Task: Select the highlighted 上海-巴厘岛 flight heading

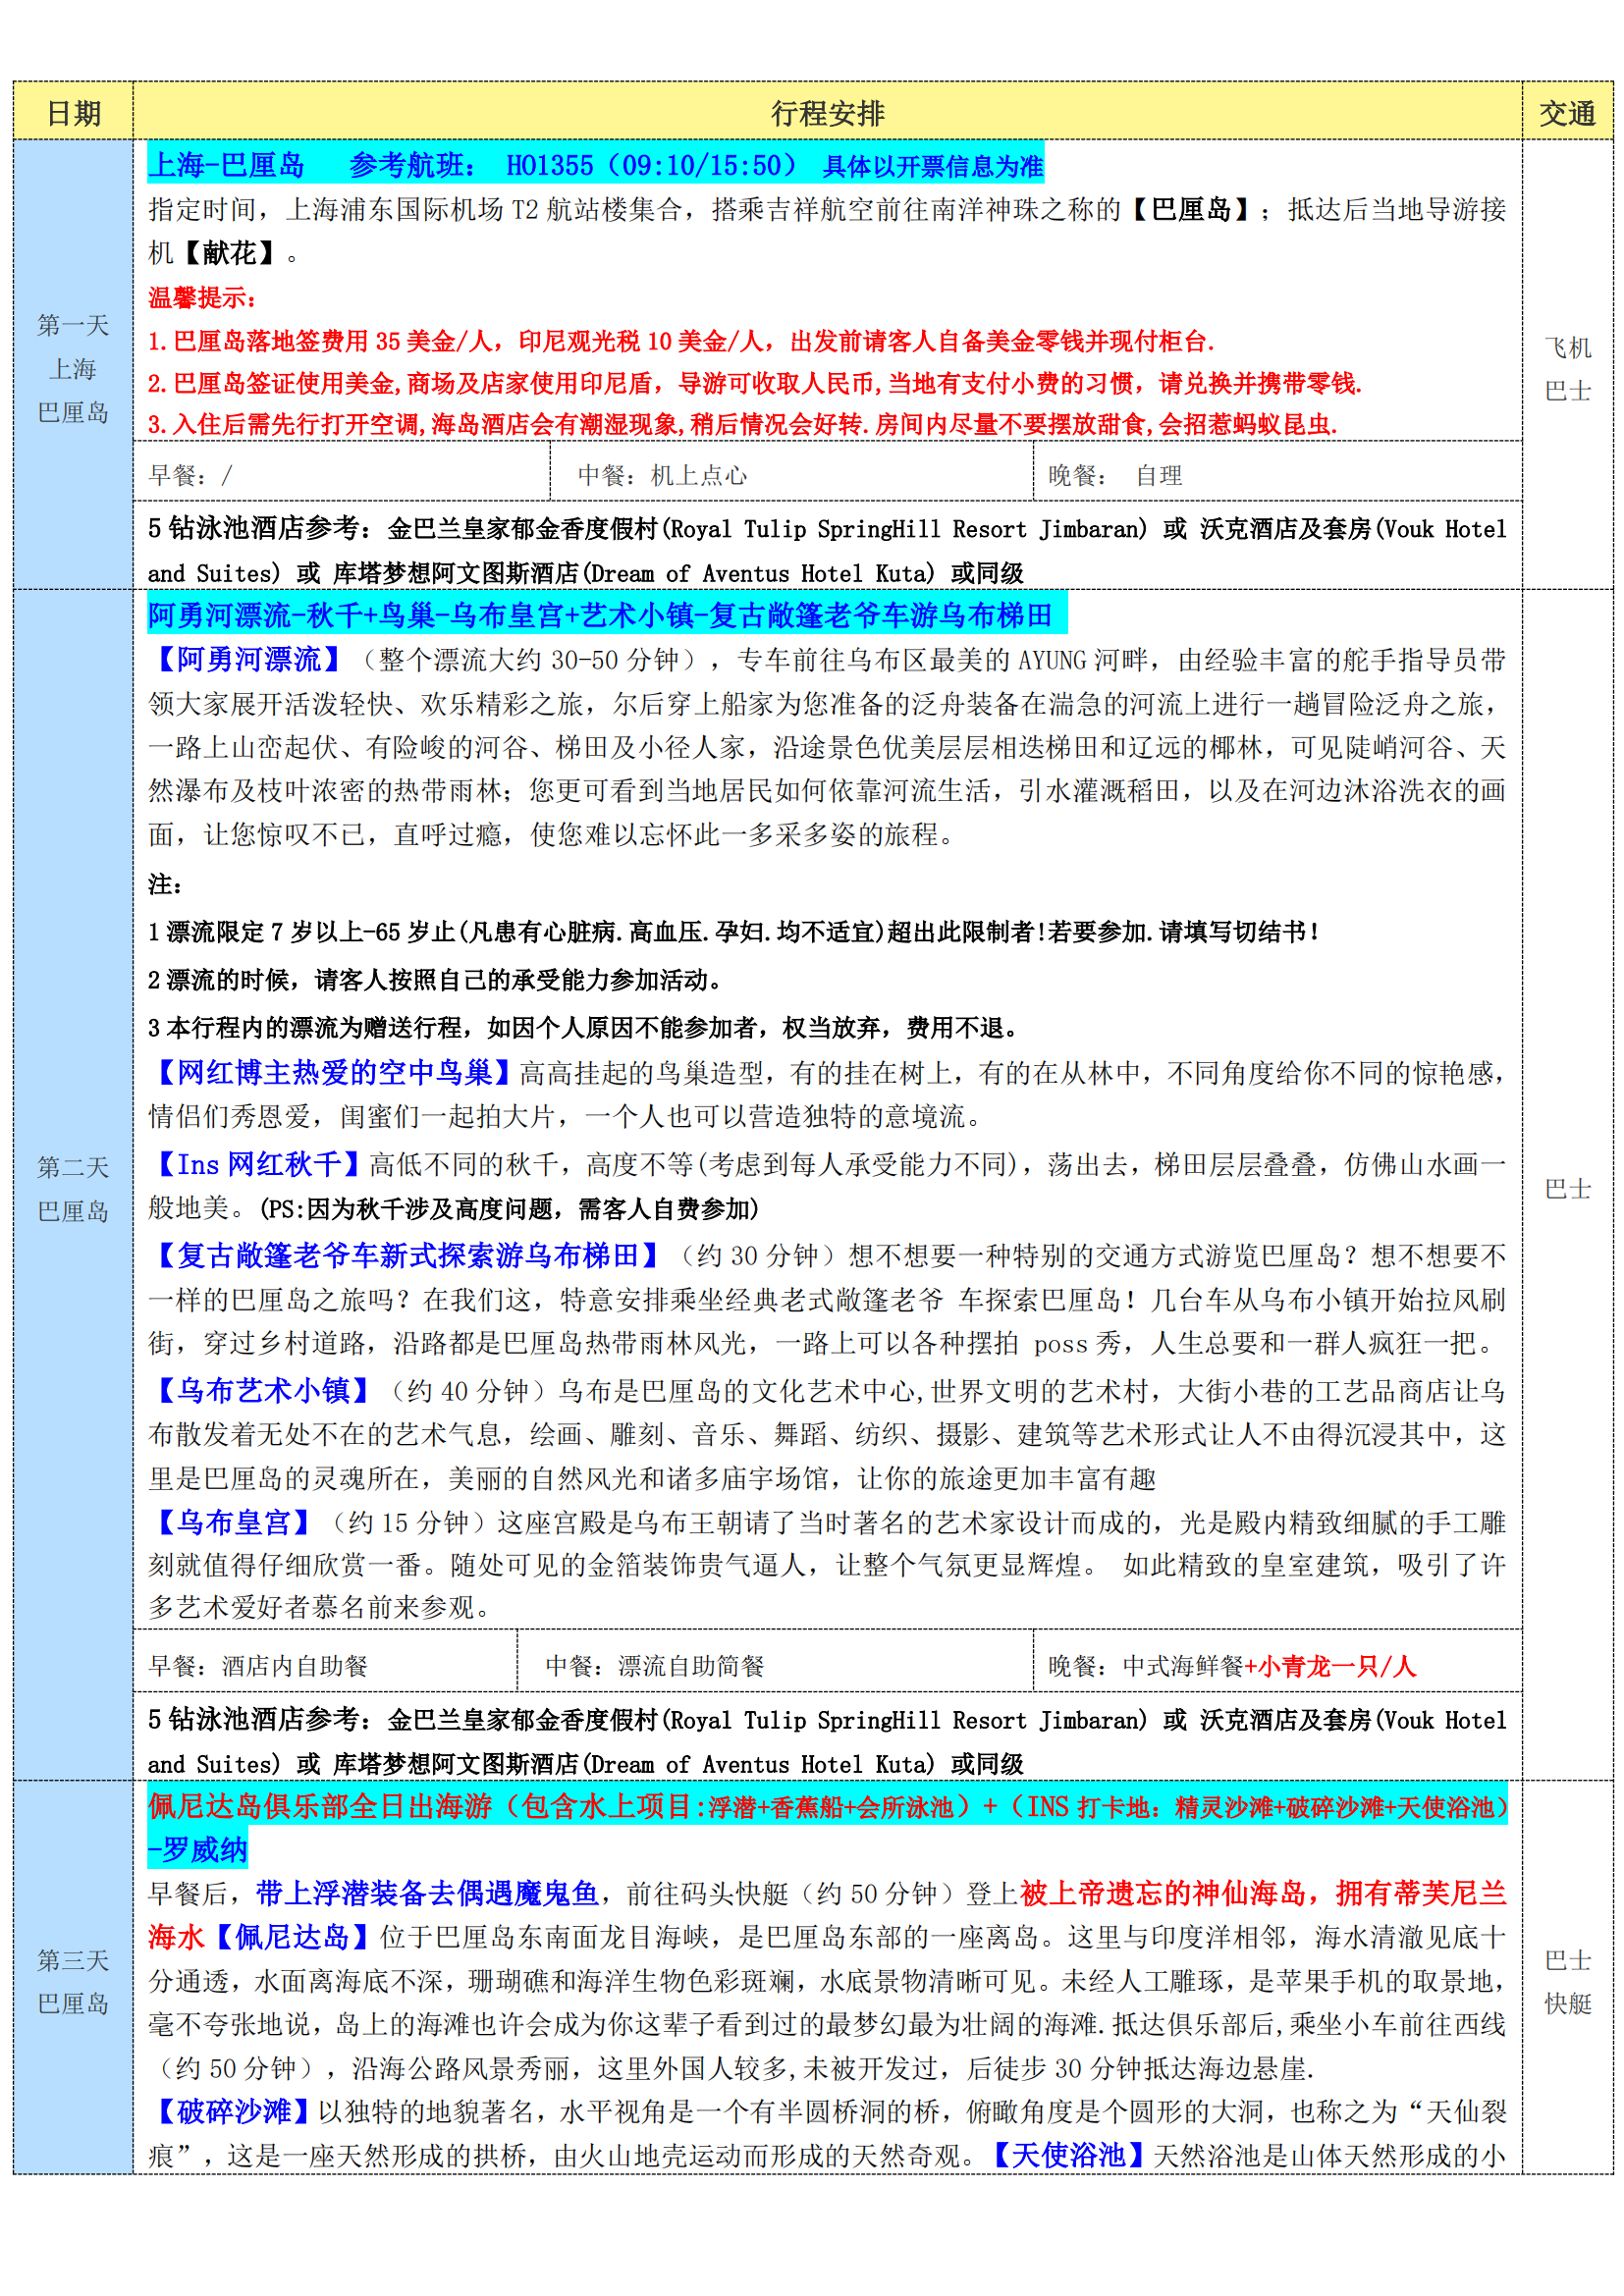Action: [x=595, y=165]
